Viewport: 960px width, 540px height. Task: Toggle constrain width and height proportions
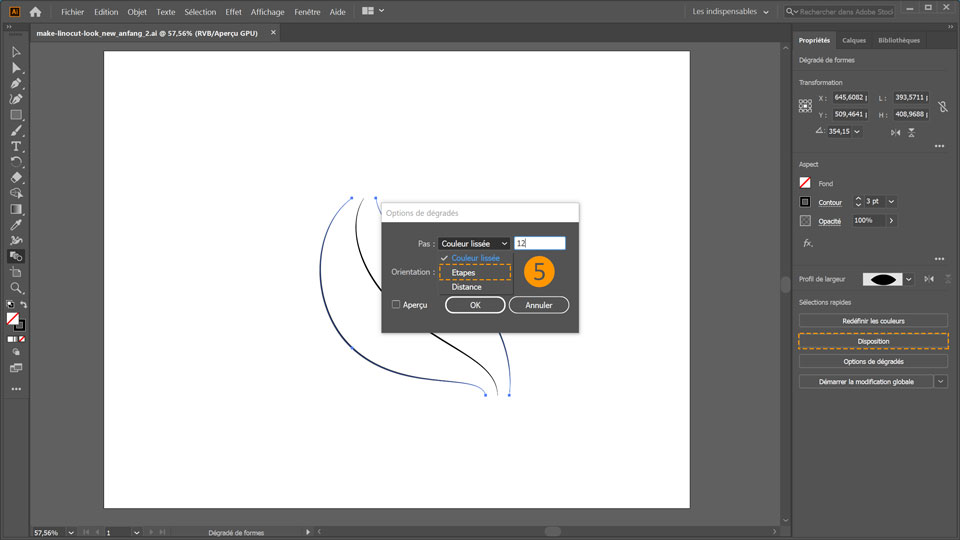pyautogui.click(x=943, y=107)
